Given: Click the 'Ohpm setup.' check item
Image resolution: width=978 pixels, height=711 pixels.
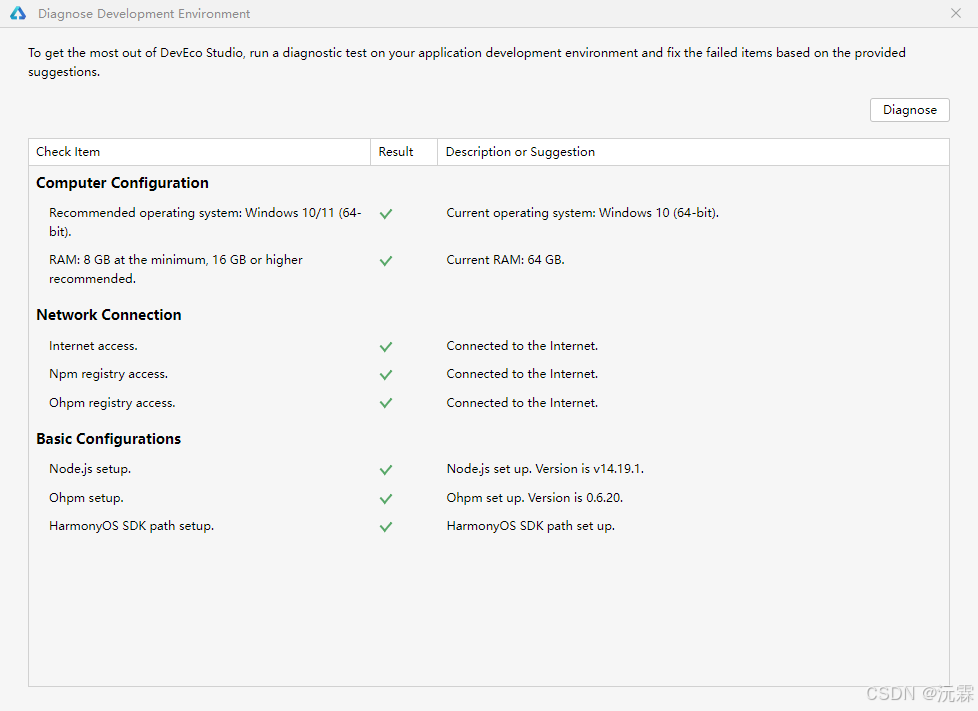Looking at the screenshot, I should coord(86,498).
